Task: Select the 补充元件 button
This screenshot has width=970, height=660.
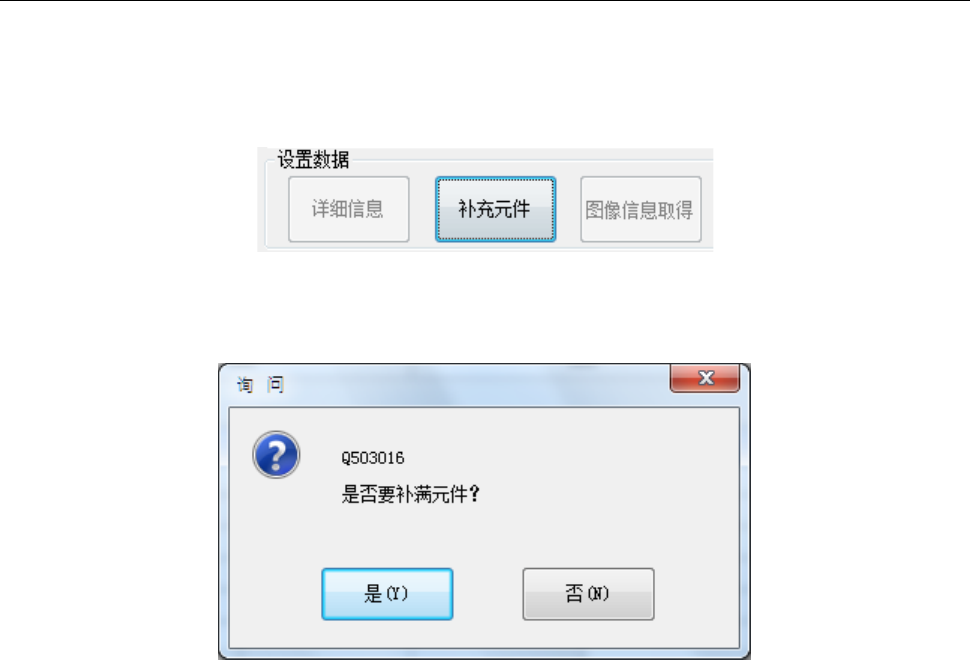Action: pyautogui.click(x=496, y=209)
